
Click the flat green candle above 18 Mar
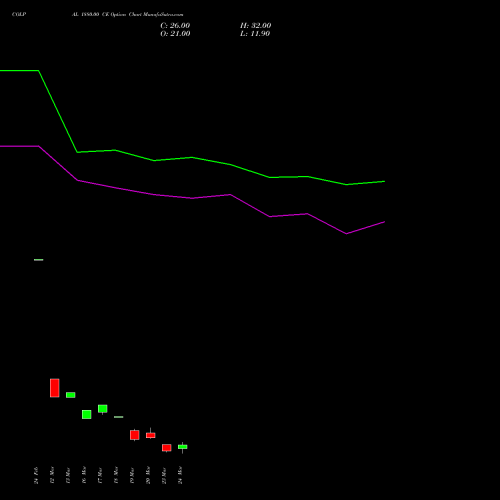tap(119, 417)
